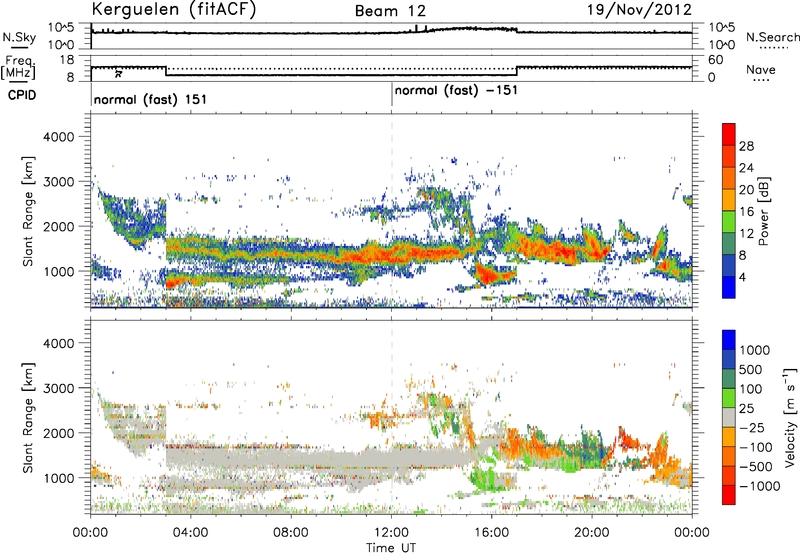Select the '24' power colorbar label
The height and width of the screenshot is (554, 800).
(x=746, y=168)
